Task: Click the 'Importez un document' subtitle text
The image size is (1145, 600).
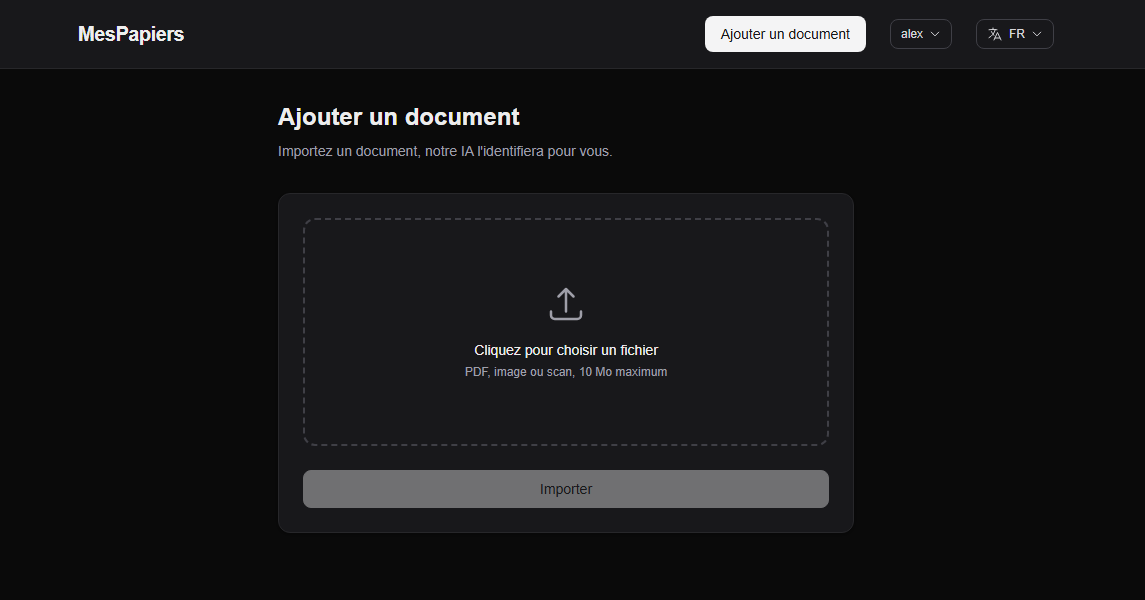Action: click(445, 151)
